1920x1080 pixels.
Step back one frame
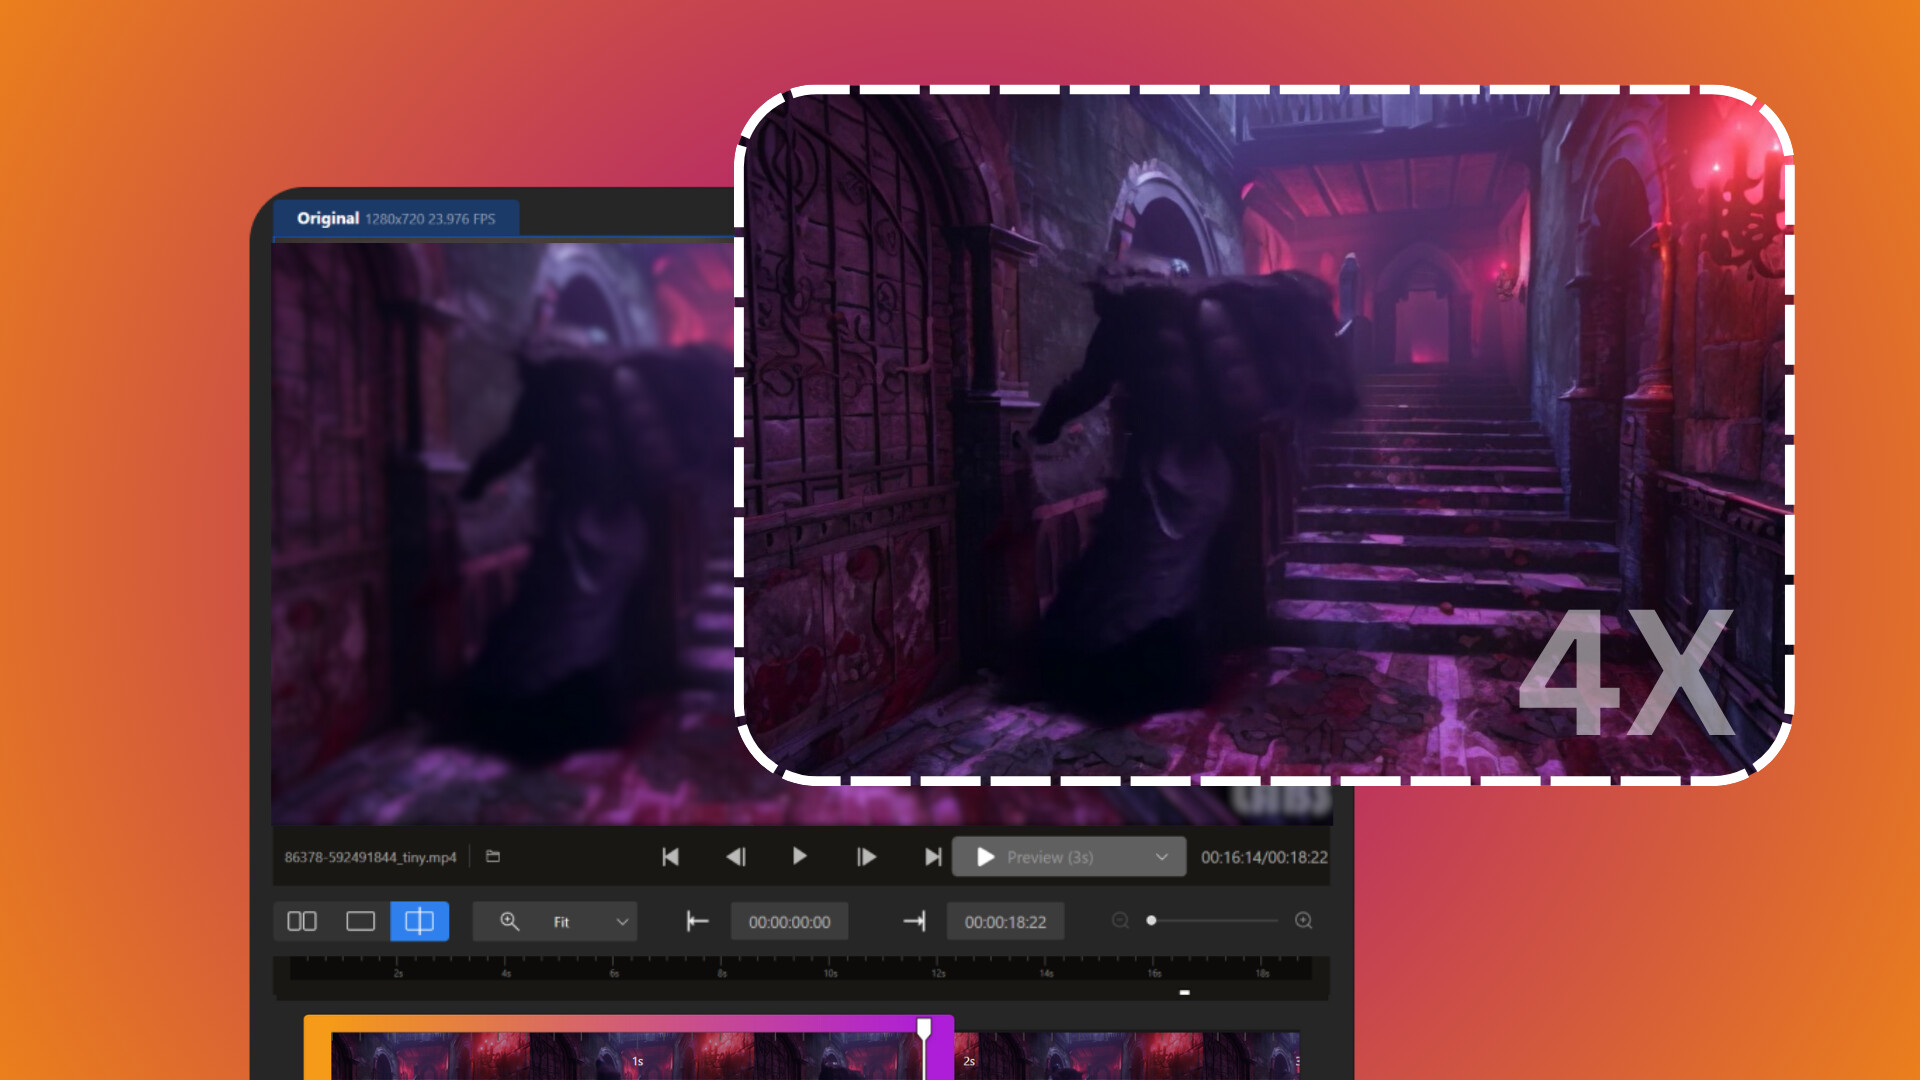point(736,857)
